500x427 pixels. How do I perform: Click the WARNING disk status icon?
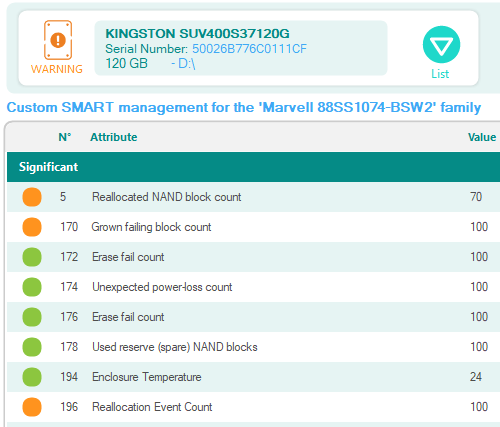coord(58,40)
